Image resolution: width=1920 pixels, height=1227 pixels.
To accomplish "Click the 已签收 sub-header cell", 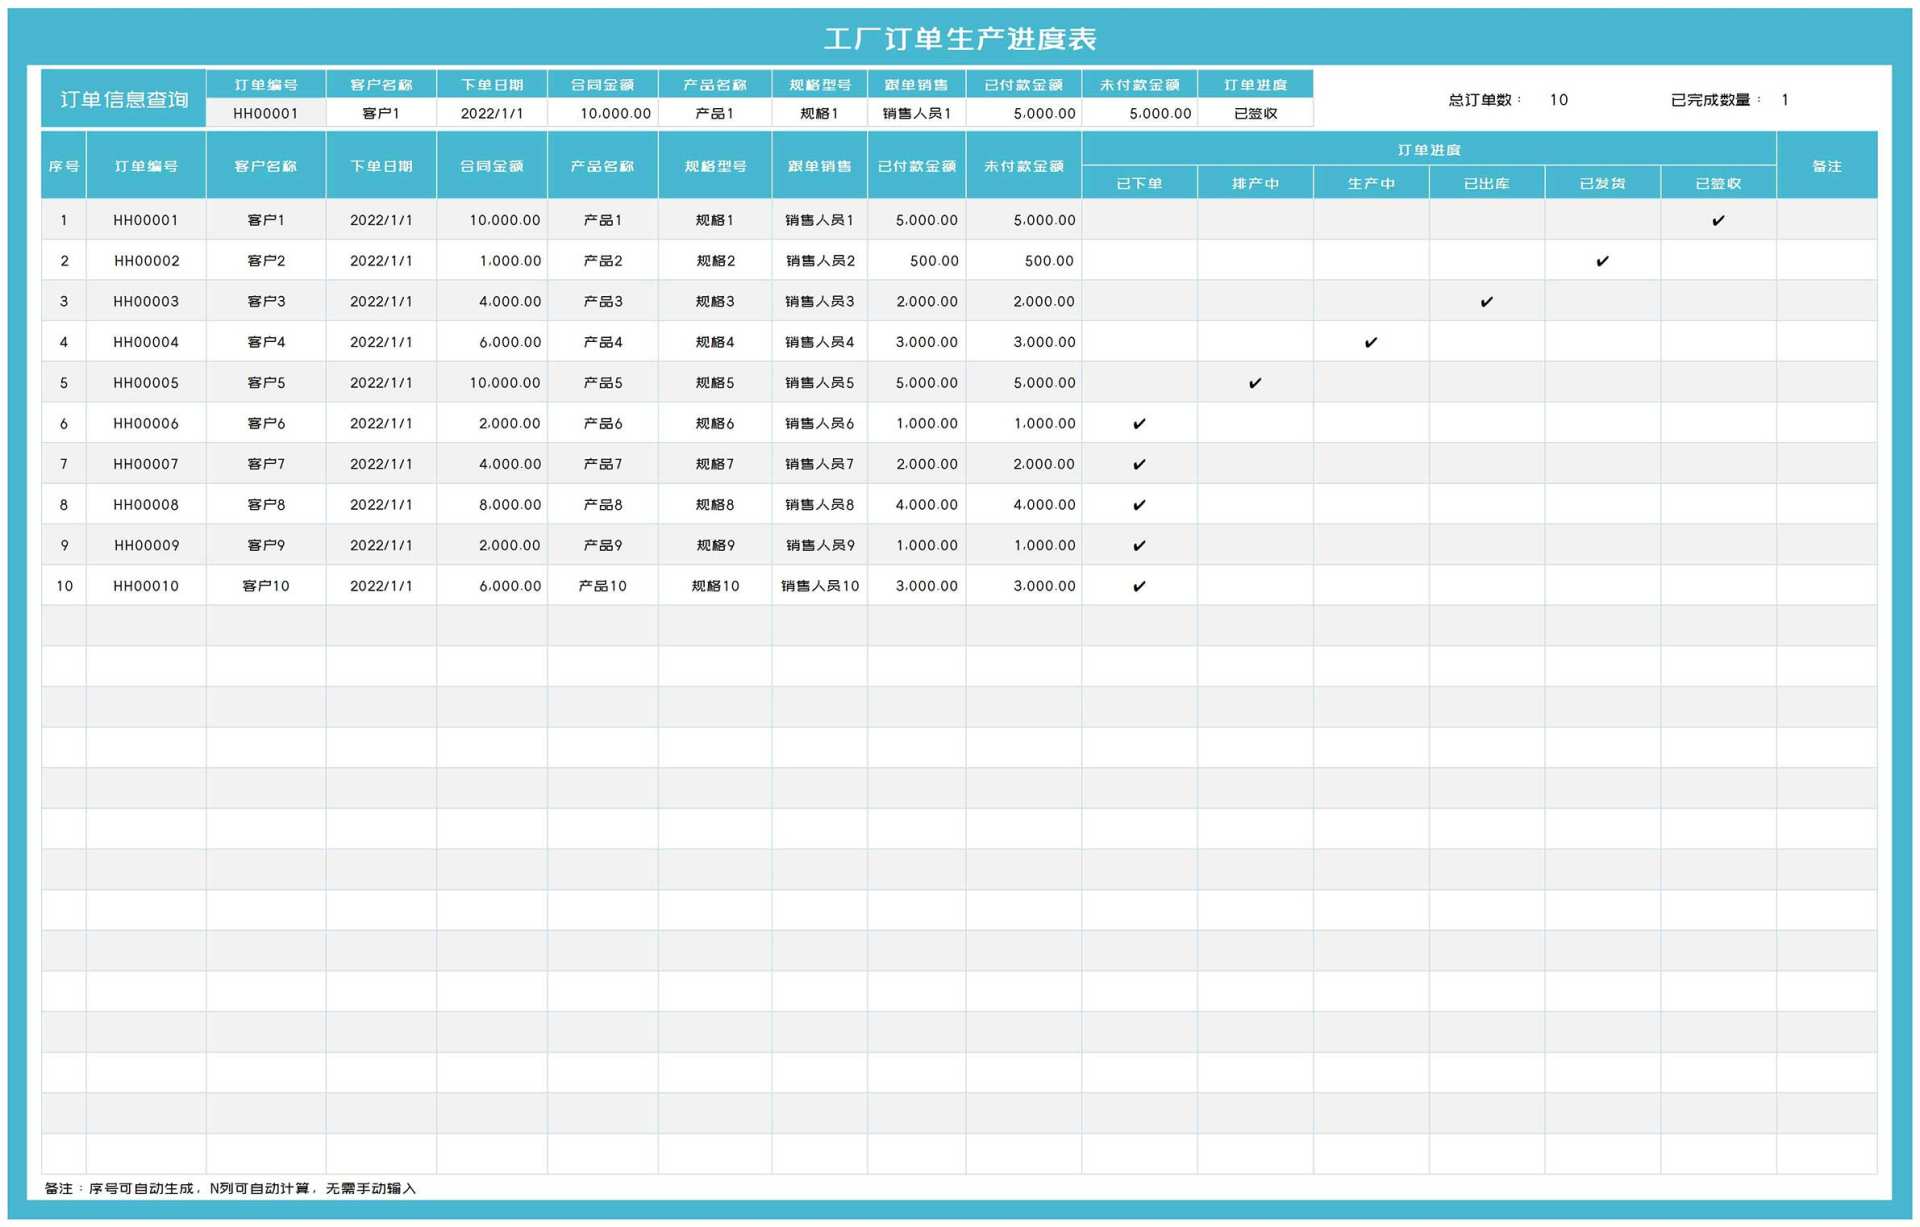I will click(1717, 183).
